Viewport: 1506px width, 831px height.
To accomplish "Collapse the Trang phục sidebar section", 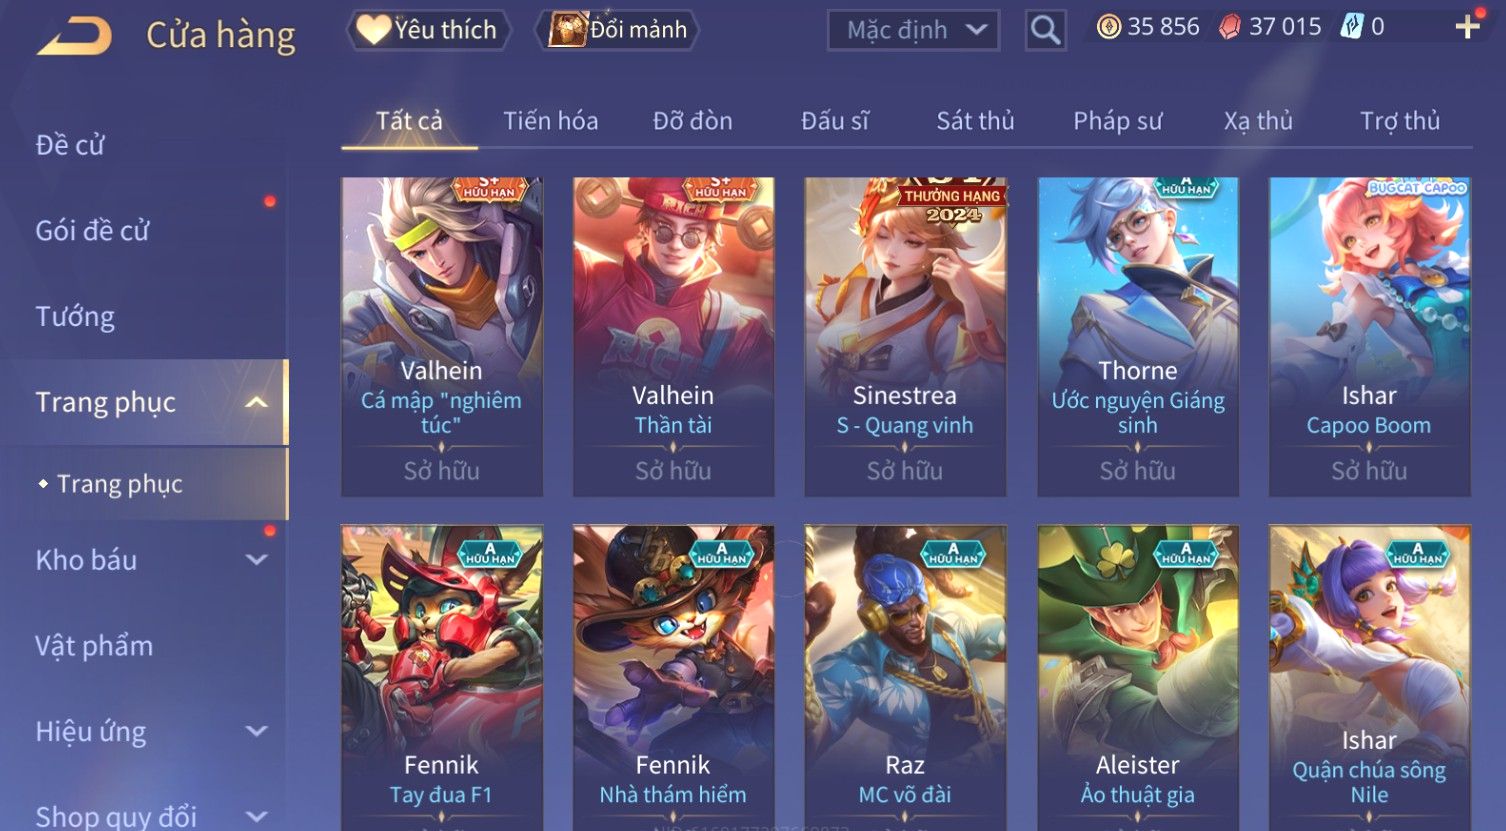I will point(257,402).
